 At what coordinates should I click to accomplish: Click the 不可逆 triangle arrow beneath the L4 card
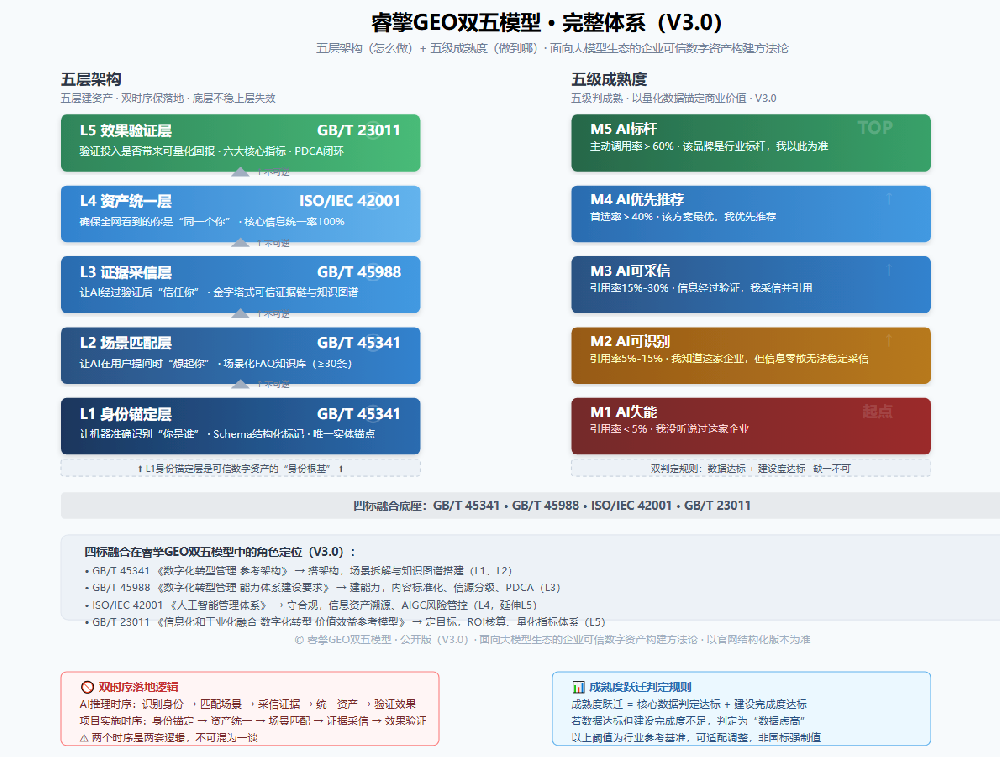(240, 243)
